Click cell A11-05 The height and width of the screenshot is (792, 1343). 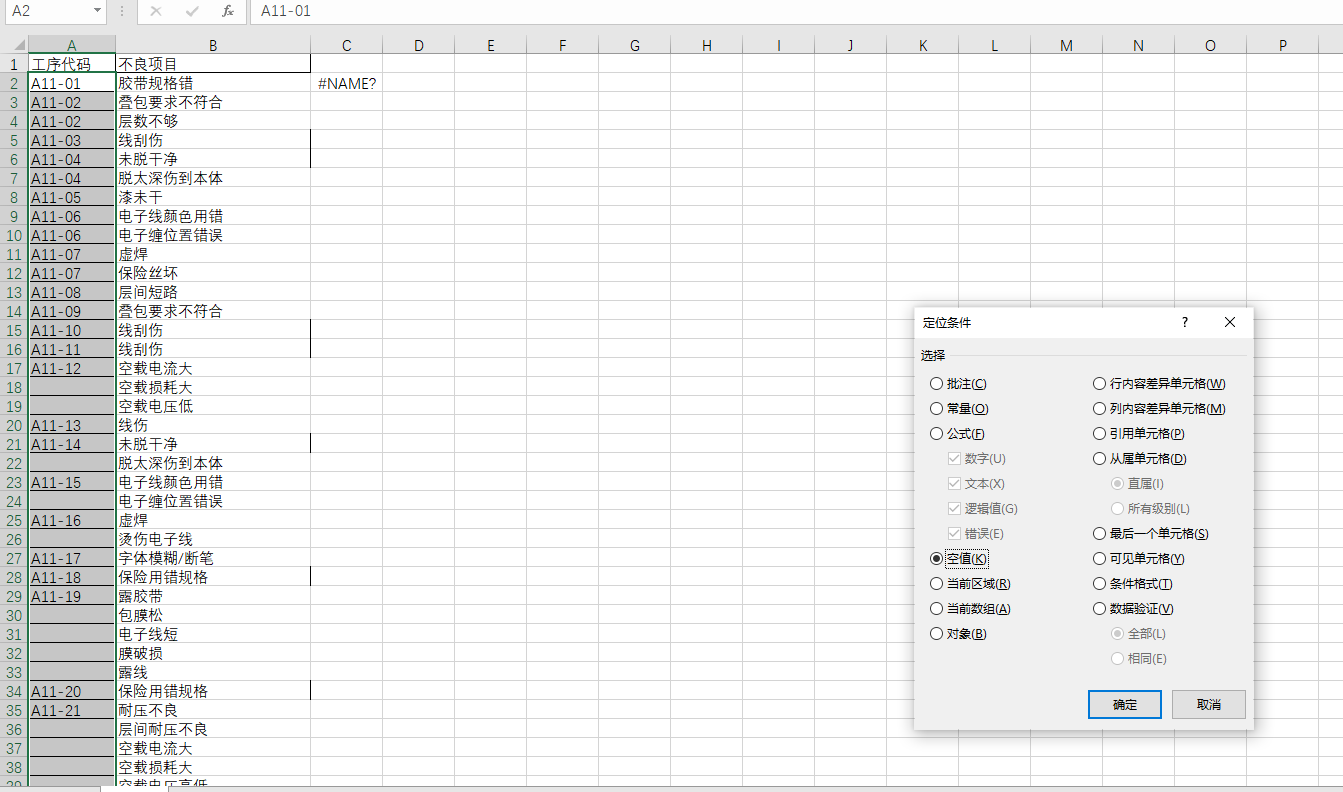(x=72, y=197)
